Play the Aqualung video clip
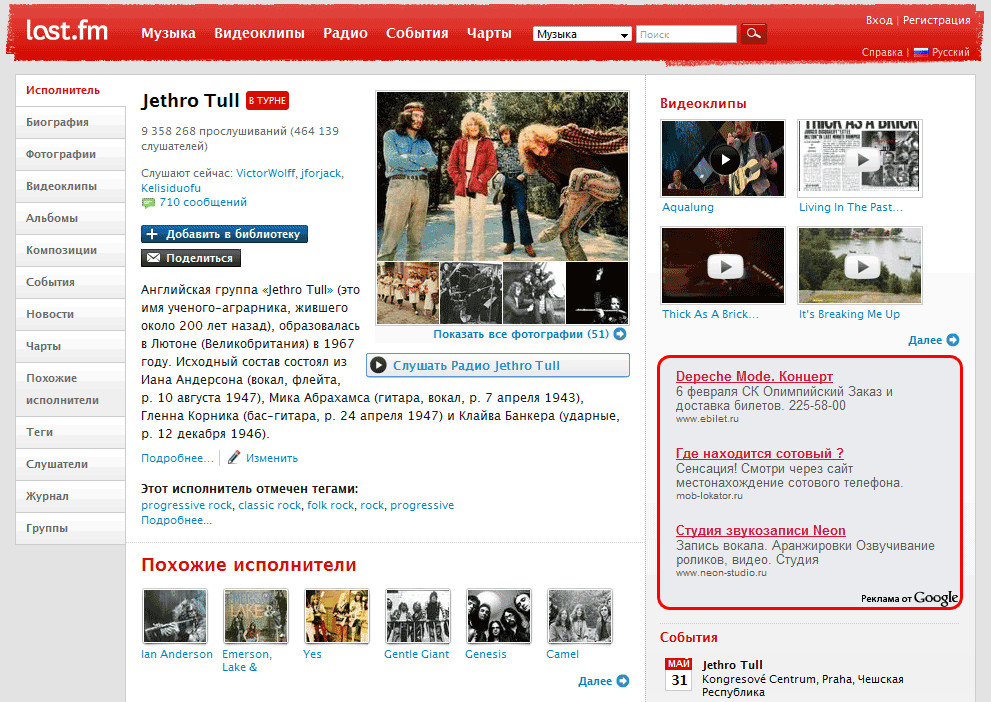Image resolution: width=991 pixels, height=702 pixels. tap(723, 159)
